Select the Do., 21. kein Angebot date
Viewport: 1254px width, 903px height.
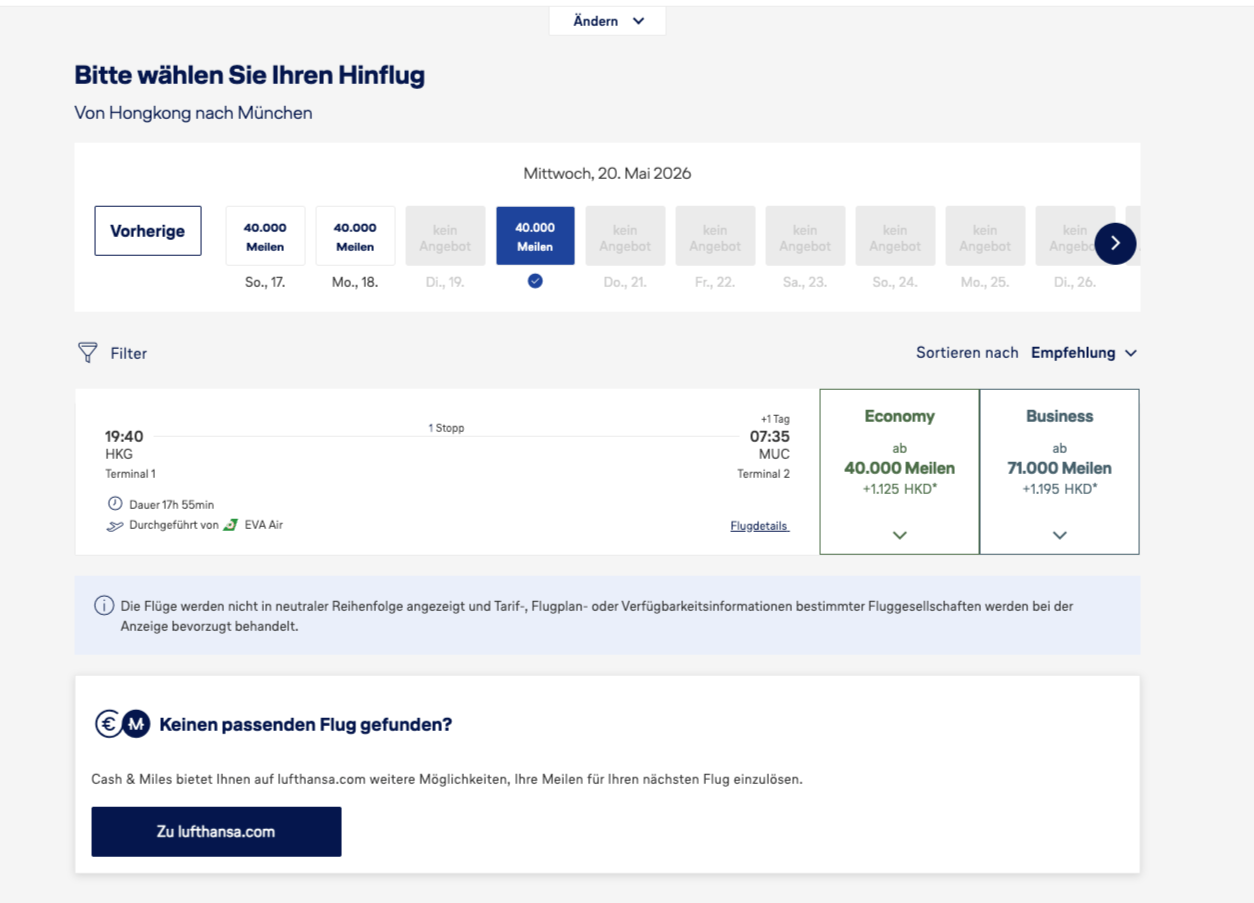tap(625, 236)
